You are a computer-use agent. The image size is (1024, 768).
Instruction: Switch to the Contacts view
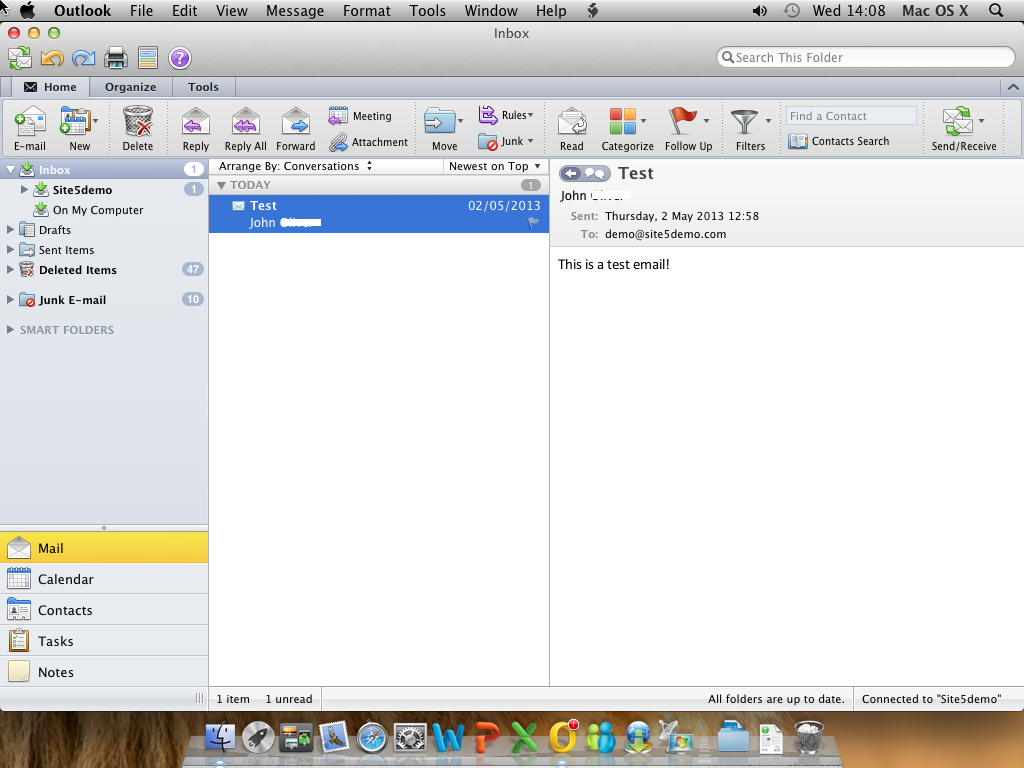pyautogui.click(x=104, y=610)
